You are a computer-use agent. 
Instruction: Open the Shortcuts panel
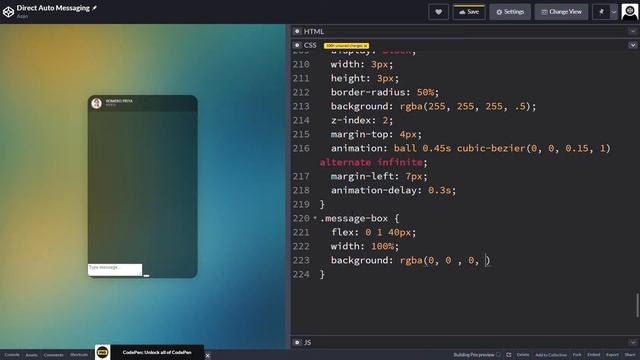pyautogui.click(x=79, y=355)
